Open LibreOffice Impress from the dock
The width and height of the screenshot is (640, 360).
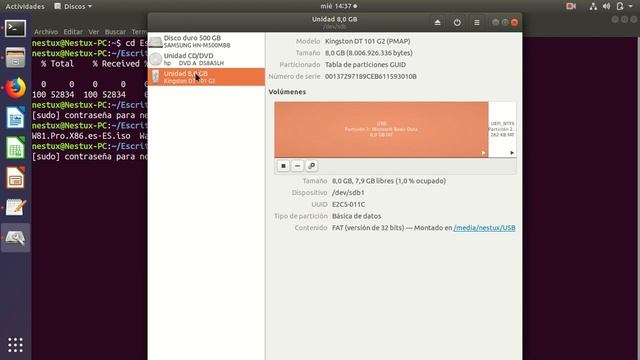click(x=15, y=178)
